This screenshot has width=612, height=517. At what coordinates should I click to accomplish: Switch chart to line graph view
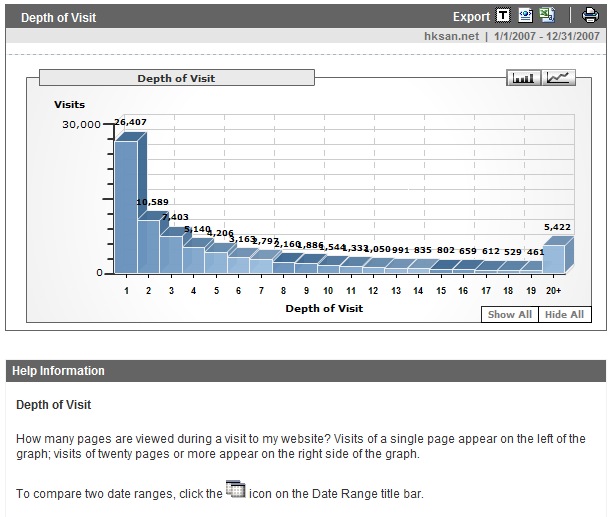558,78
